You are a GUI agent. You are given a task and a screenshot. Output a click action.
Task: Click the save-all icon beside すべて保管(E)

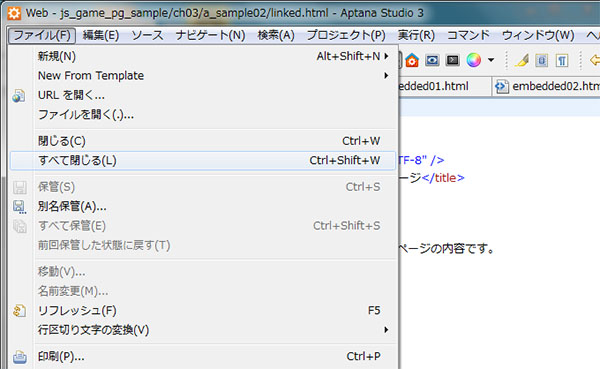[x=20, y=226]
